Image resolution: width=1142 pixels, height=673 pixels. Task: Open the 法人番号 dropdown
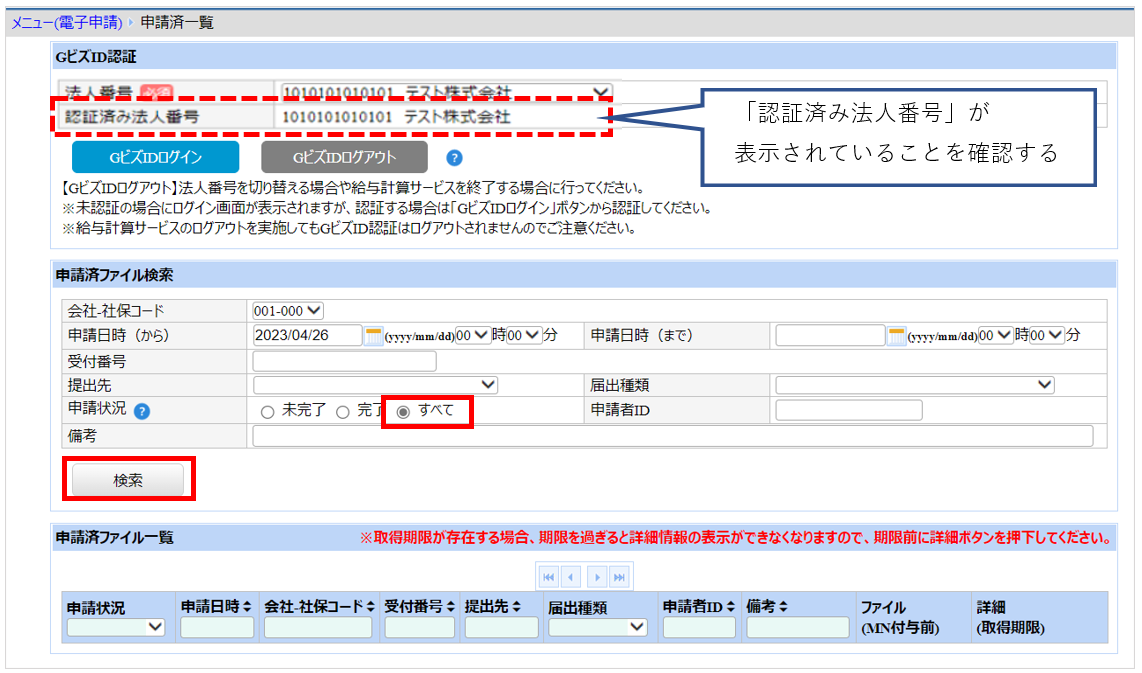(446, 93)
